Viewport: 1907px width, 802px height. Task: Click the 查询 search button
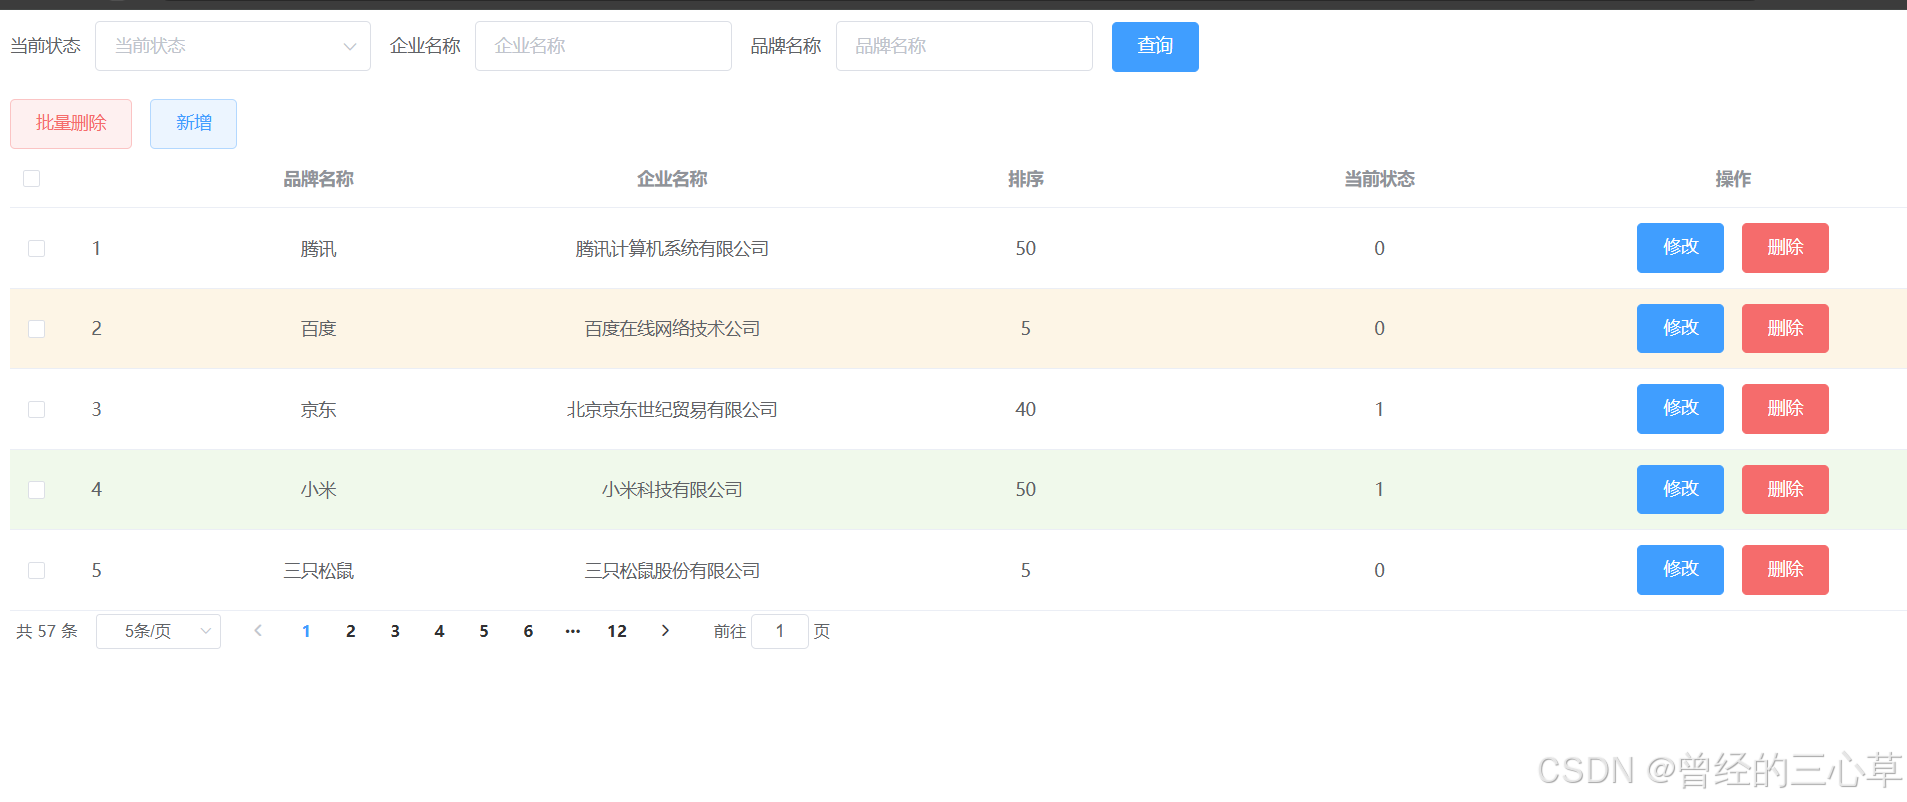1155,46
